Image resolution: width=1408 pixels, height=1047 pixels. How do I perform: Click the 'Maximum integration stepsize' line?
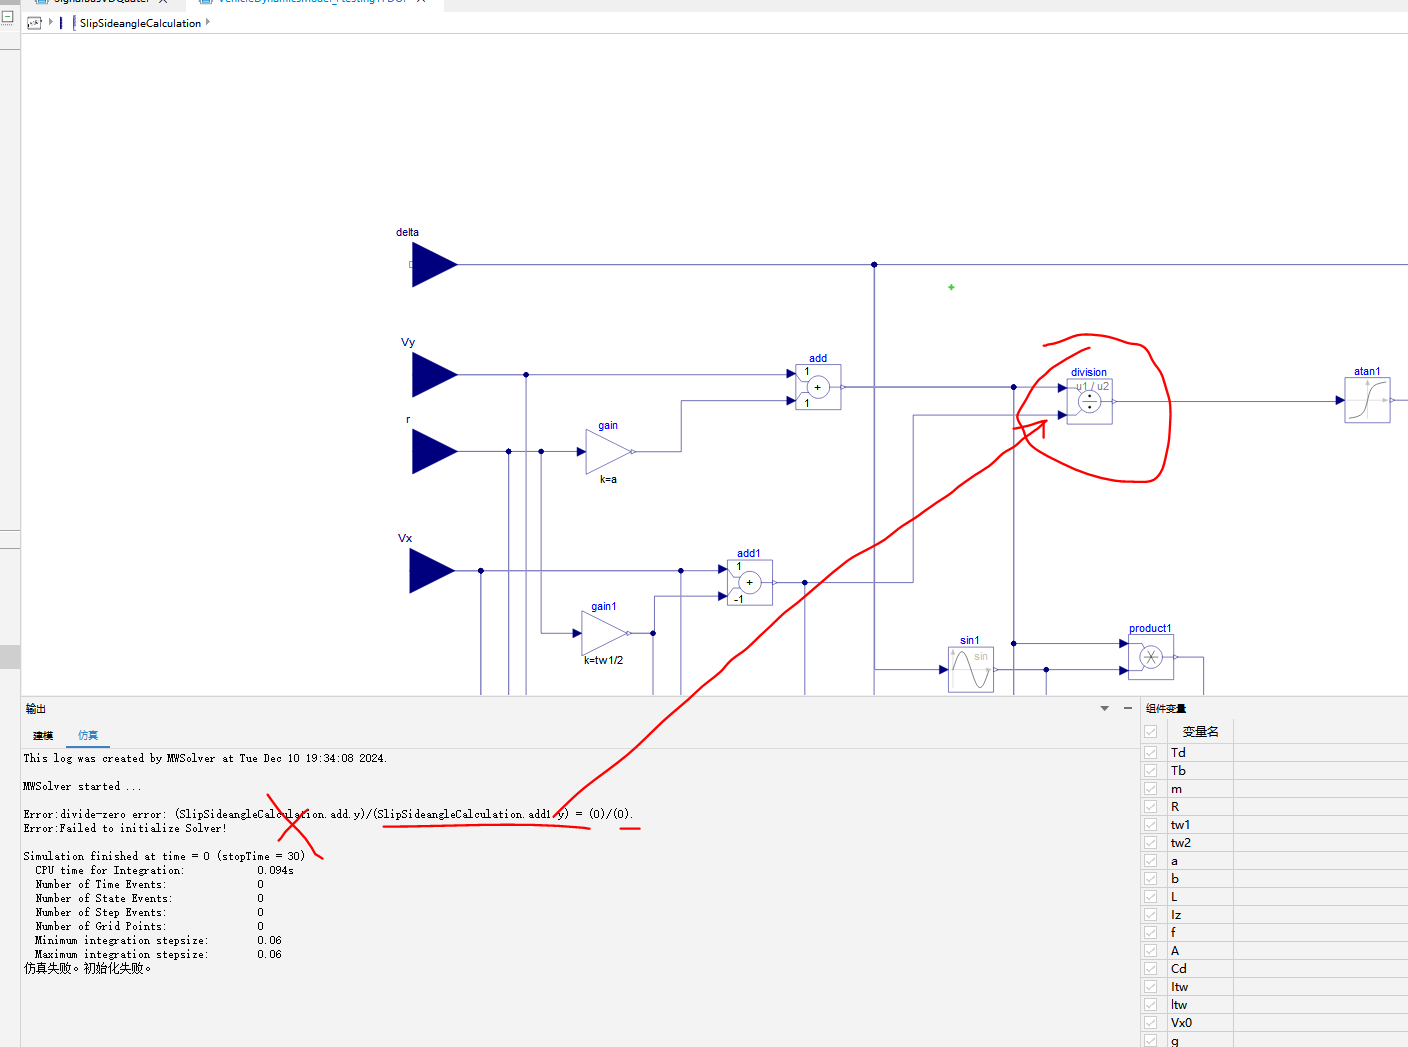(x=158, y=955)
